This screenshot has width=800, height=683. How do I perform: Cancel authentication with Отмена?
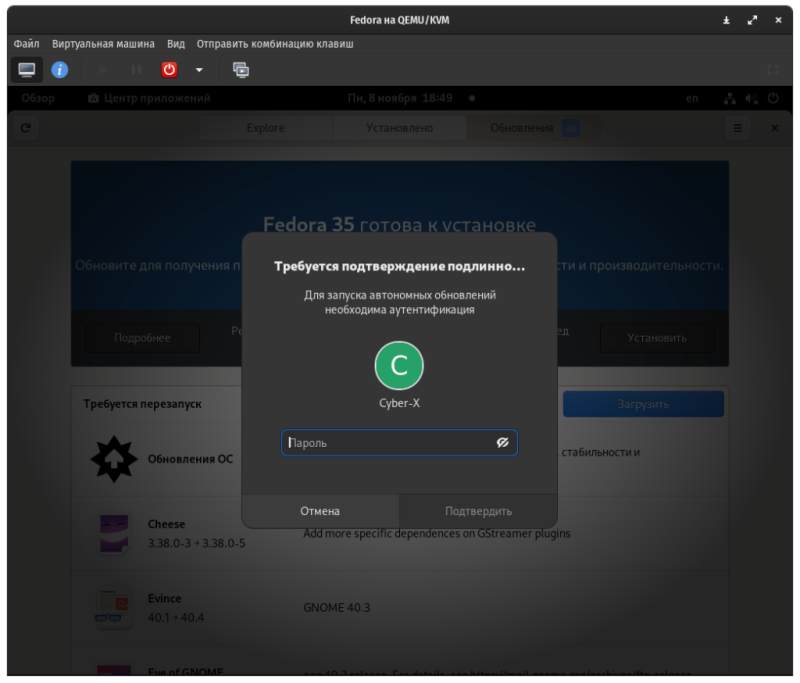click(x=320, y=511)
